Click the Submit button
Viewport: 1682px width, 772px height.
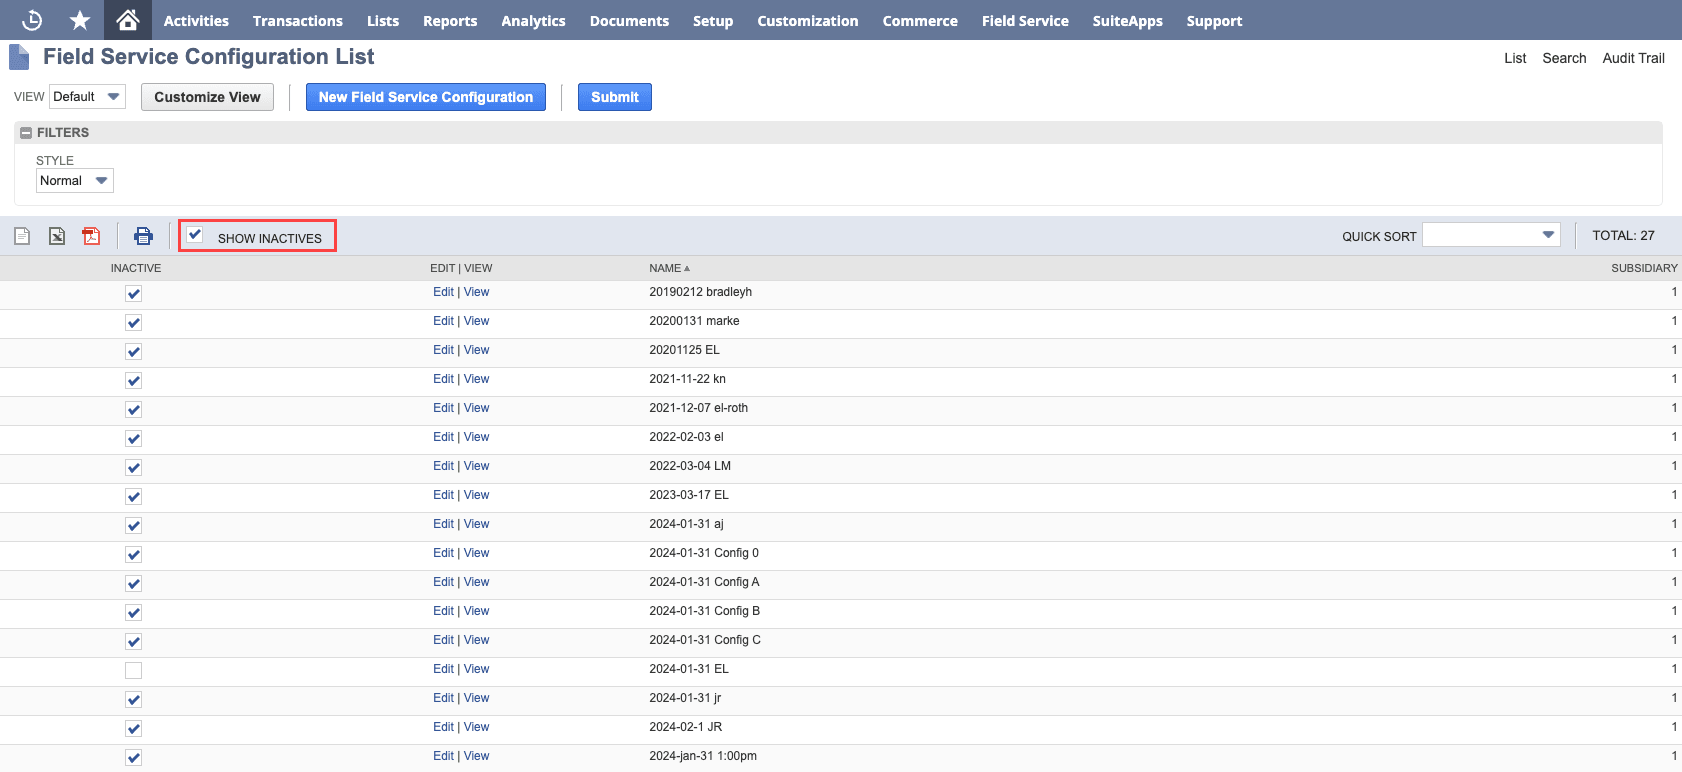pyautogui.click(x=615, y=97)
